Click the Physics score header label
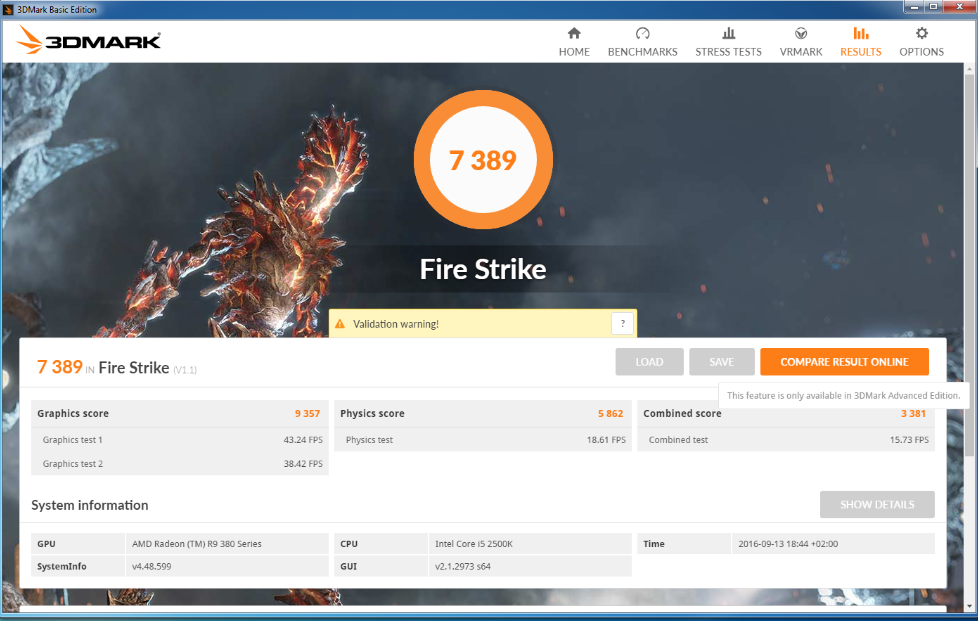 pos(372,413)
